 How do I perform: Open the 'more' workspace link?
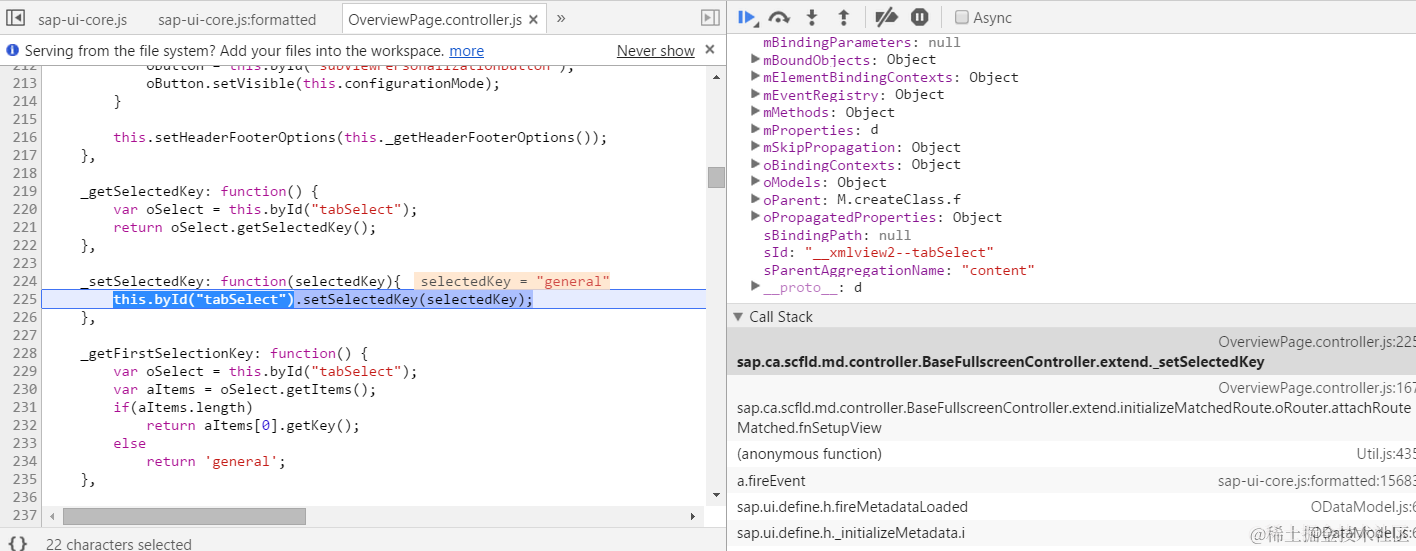466,51
